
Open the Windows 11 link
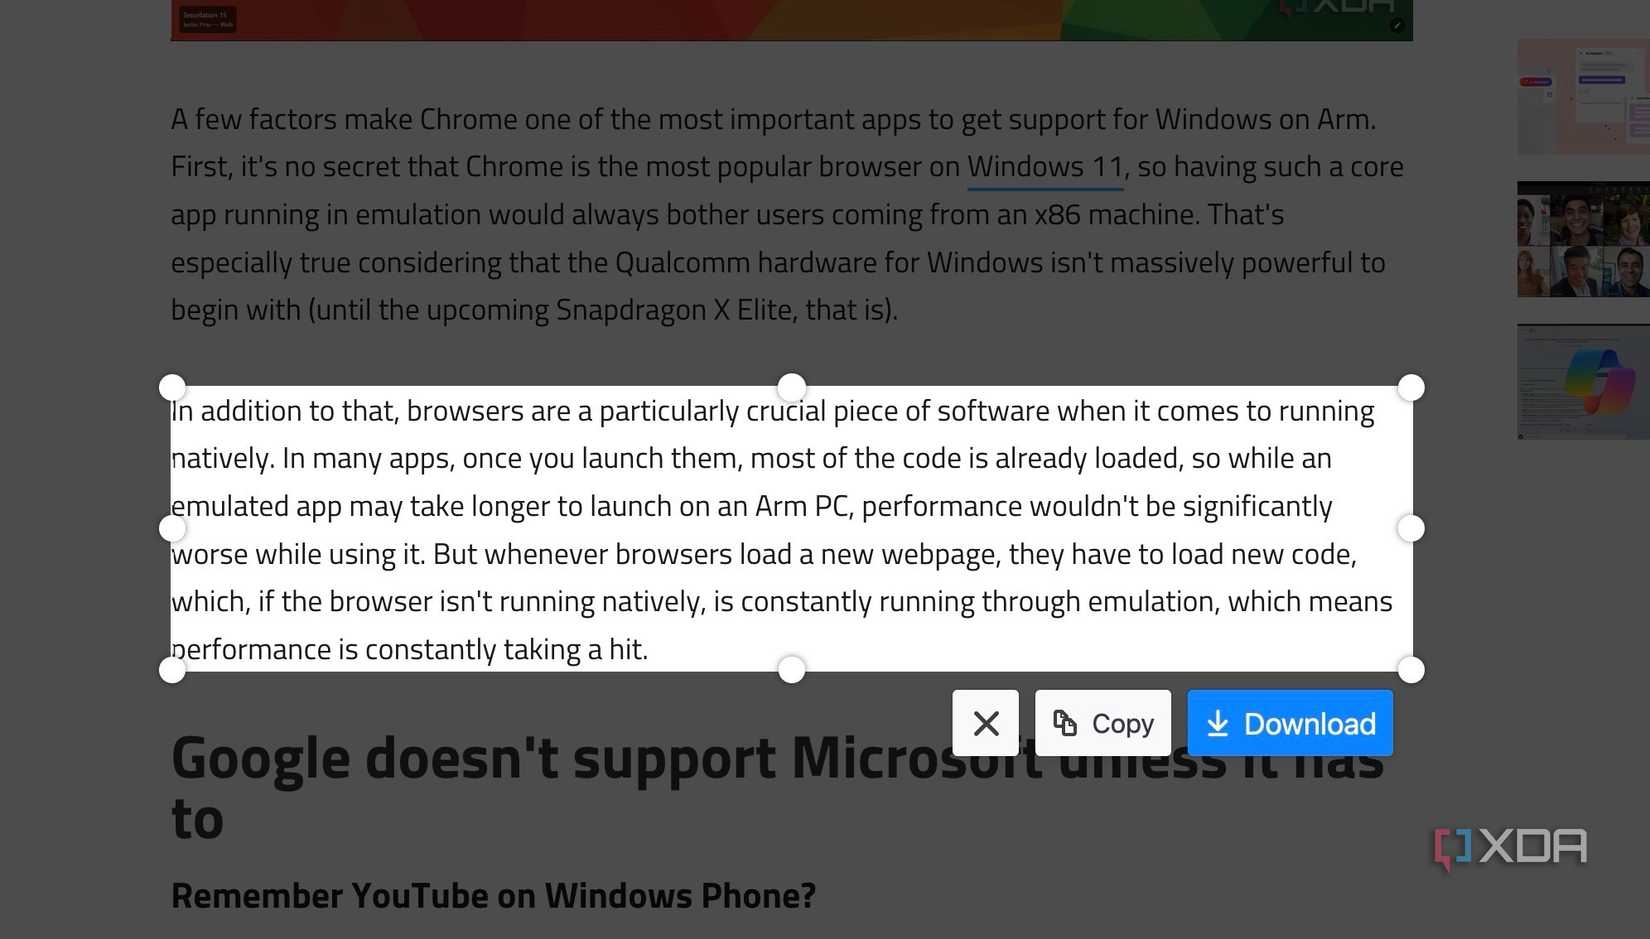[1045, 167]
